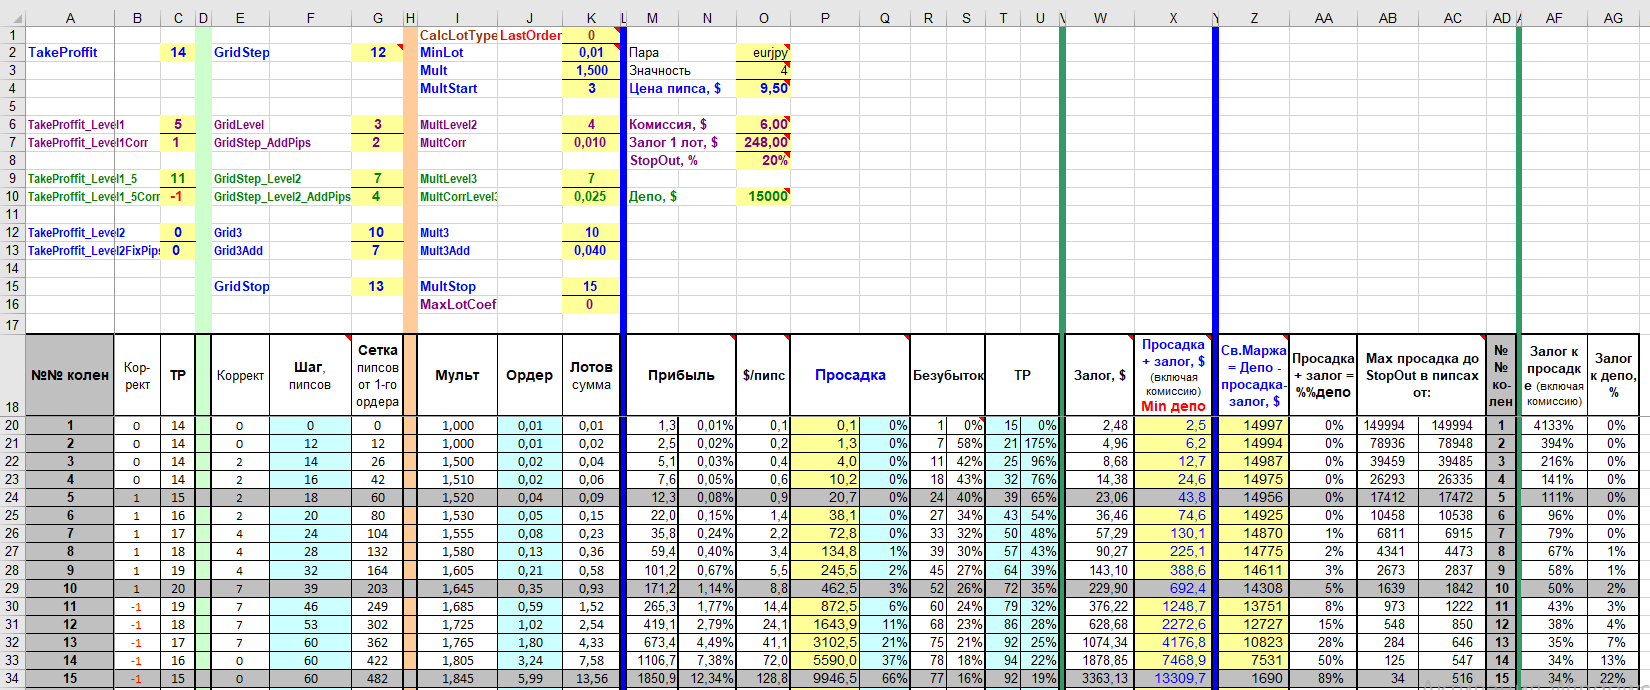The image size is (1650, 690).
Task: Select the cell showing 78936
Action: click(1387, 443)
